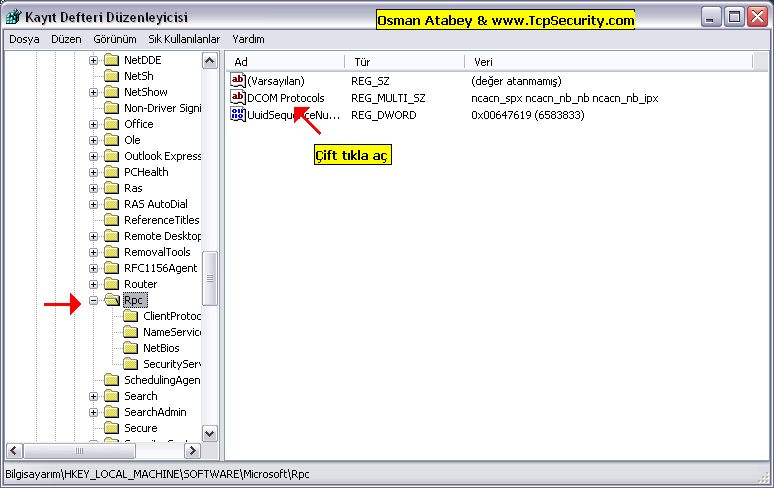Image resolution: width=774 pixels, height=488 pixels.
Task: Sort values by the Ad column header
Action: tap(284, 62)
